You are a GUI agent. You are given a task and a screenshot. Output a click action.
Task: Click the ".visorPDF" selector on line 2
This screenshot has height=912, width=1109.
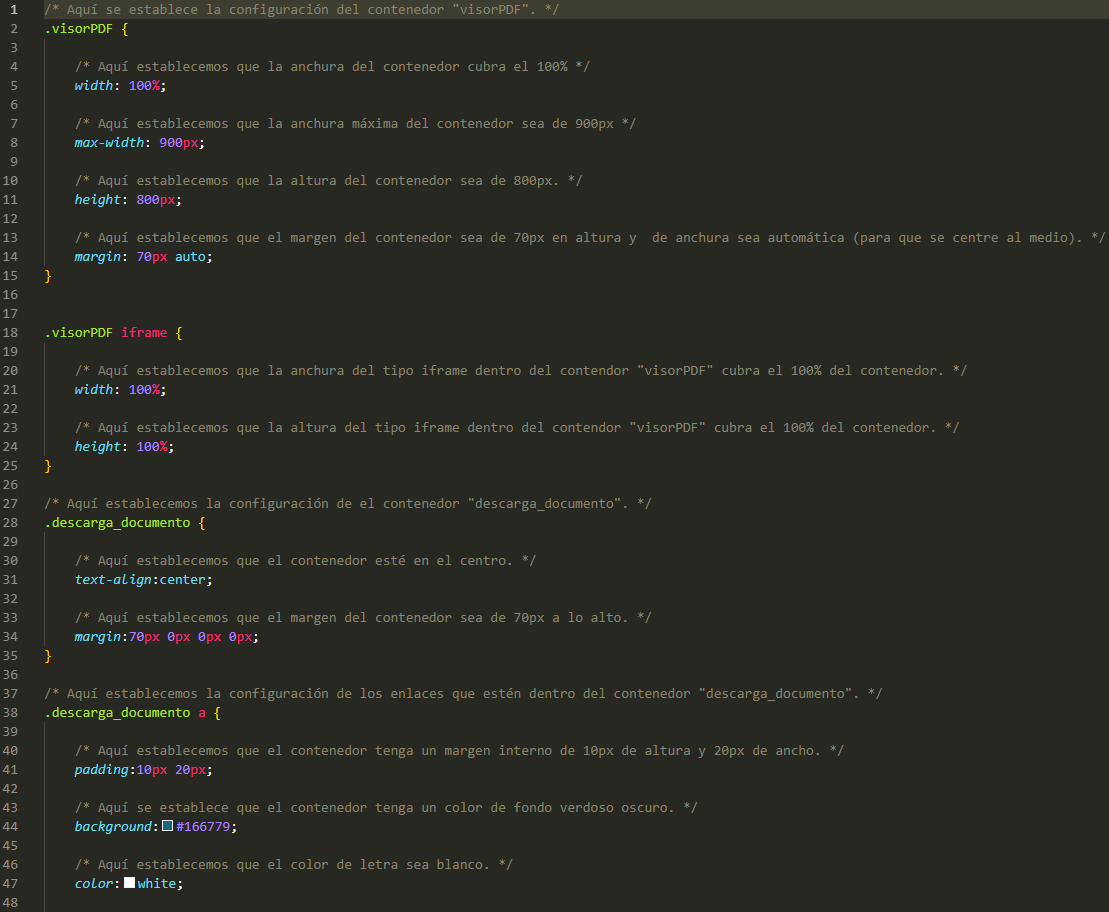pos(79,29)
